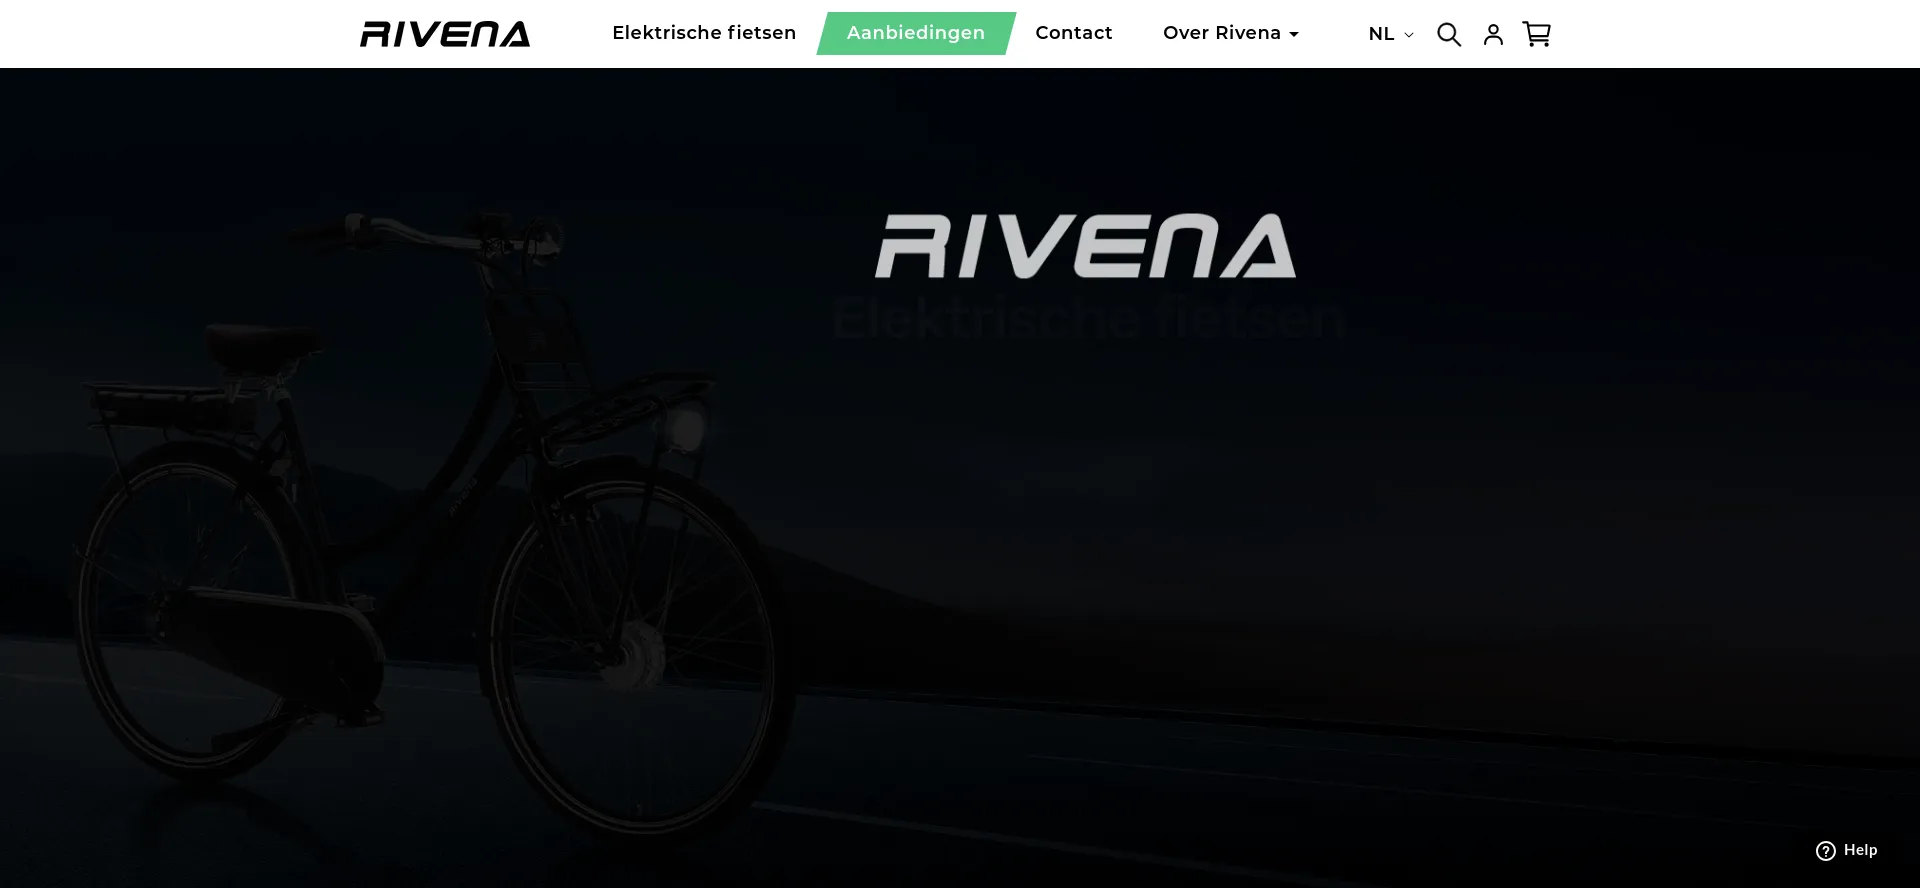Screen dimensions: 1920x888
Task: Click the Help question mark icon
Action: point(1826,850)
